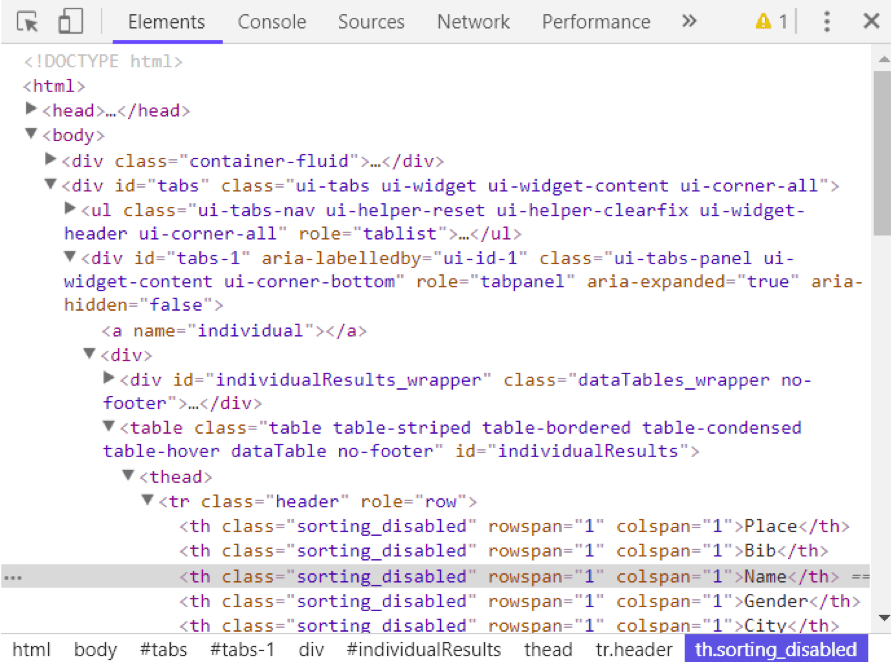Switch to the Sources tab
891x662 pixels.
click(x=371, y=21)
